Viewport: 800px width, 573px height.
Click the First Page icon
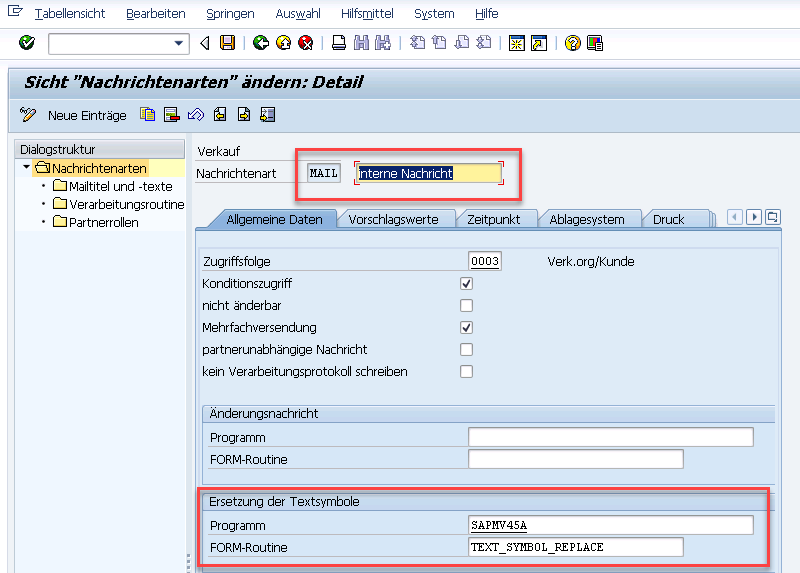(x=417, y=43)
